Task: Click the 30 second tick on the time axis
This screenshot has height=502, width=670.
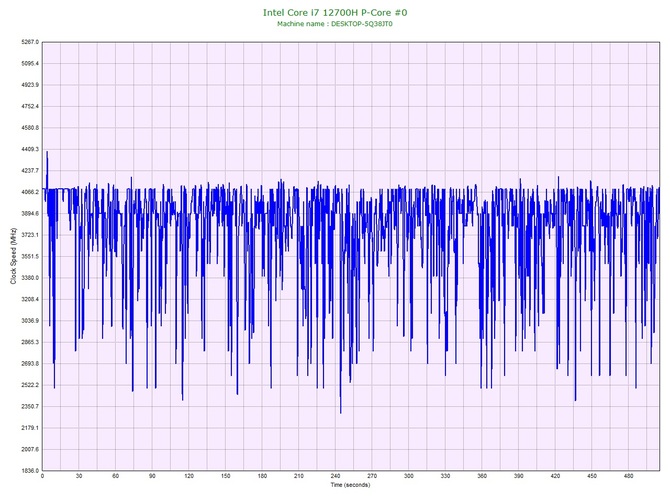Action: click(79, 476)
